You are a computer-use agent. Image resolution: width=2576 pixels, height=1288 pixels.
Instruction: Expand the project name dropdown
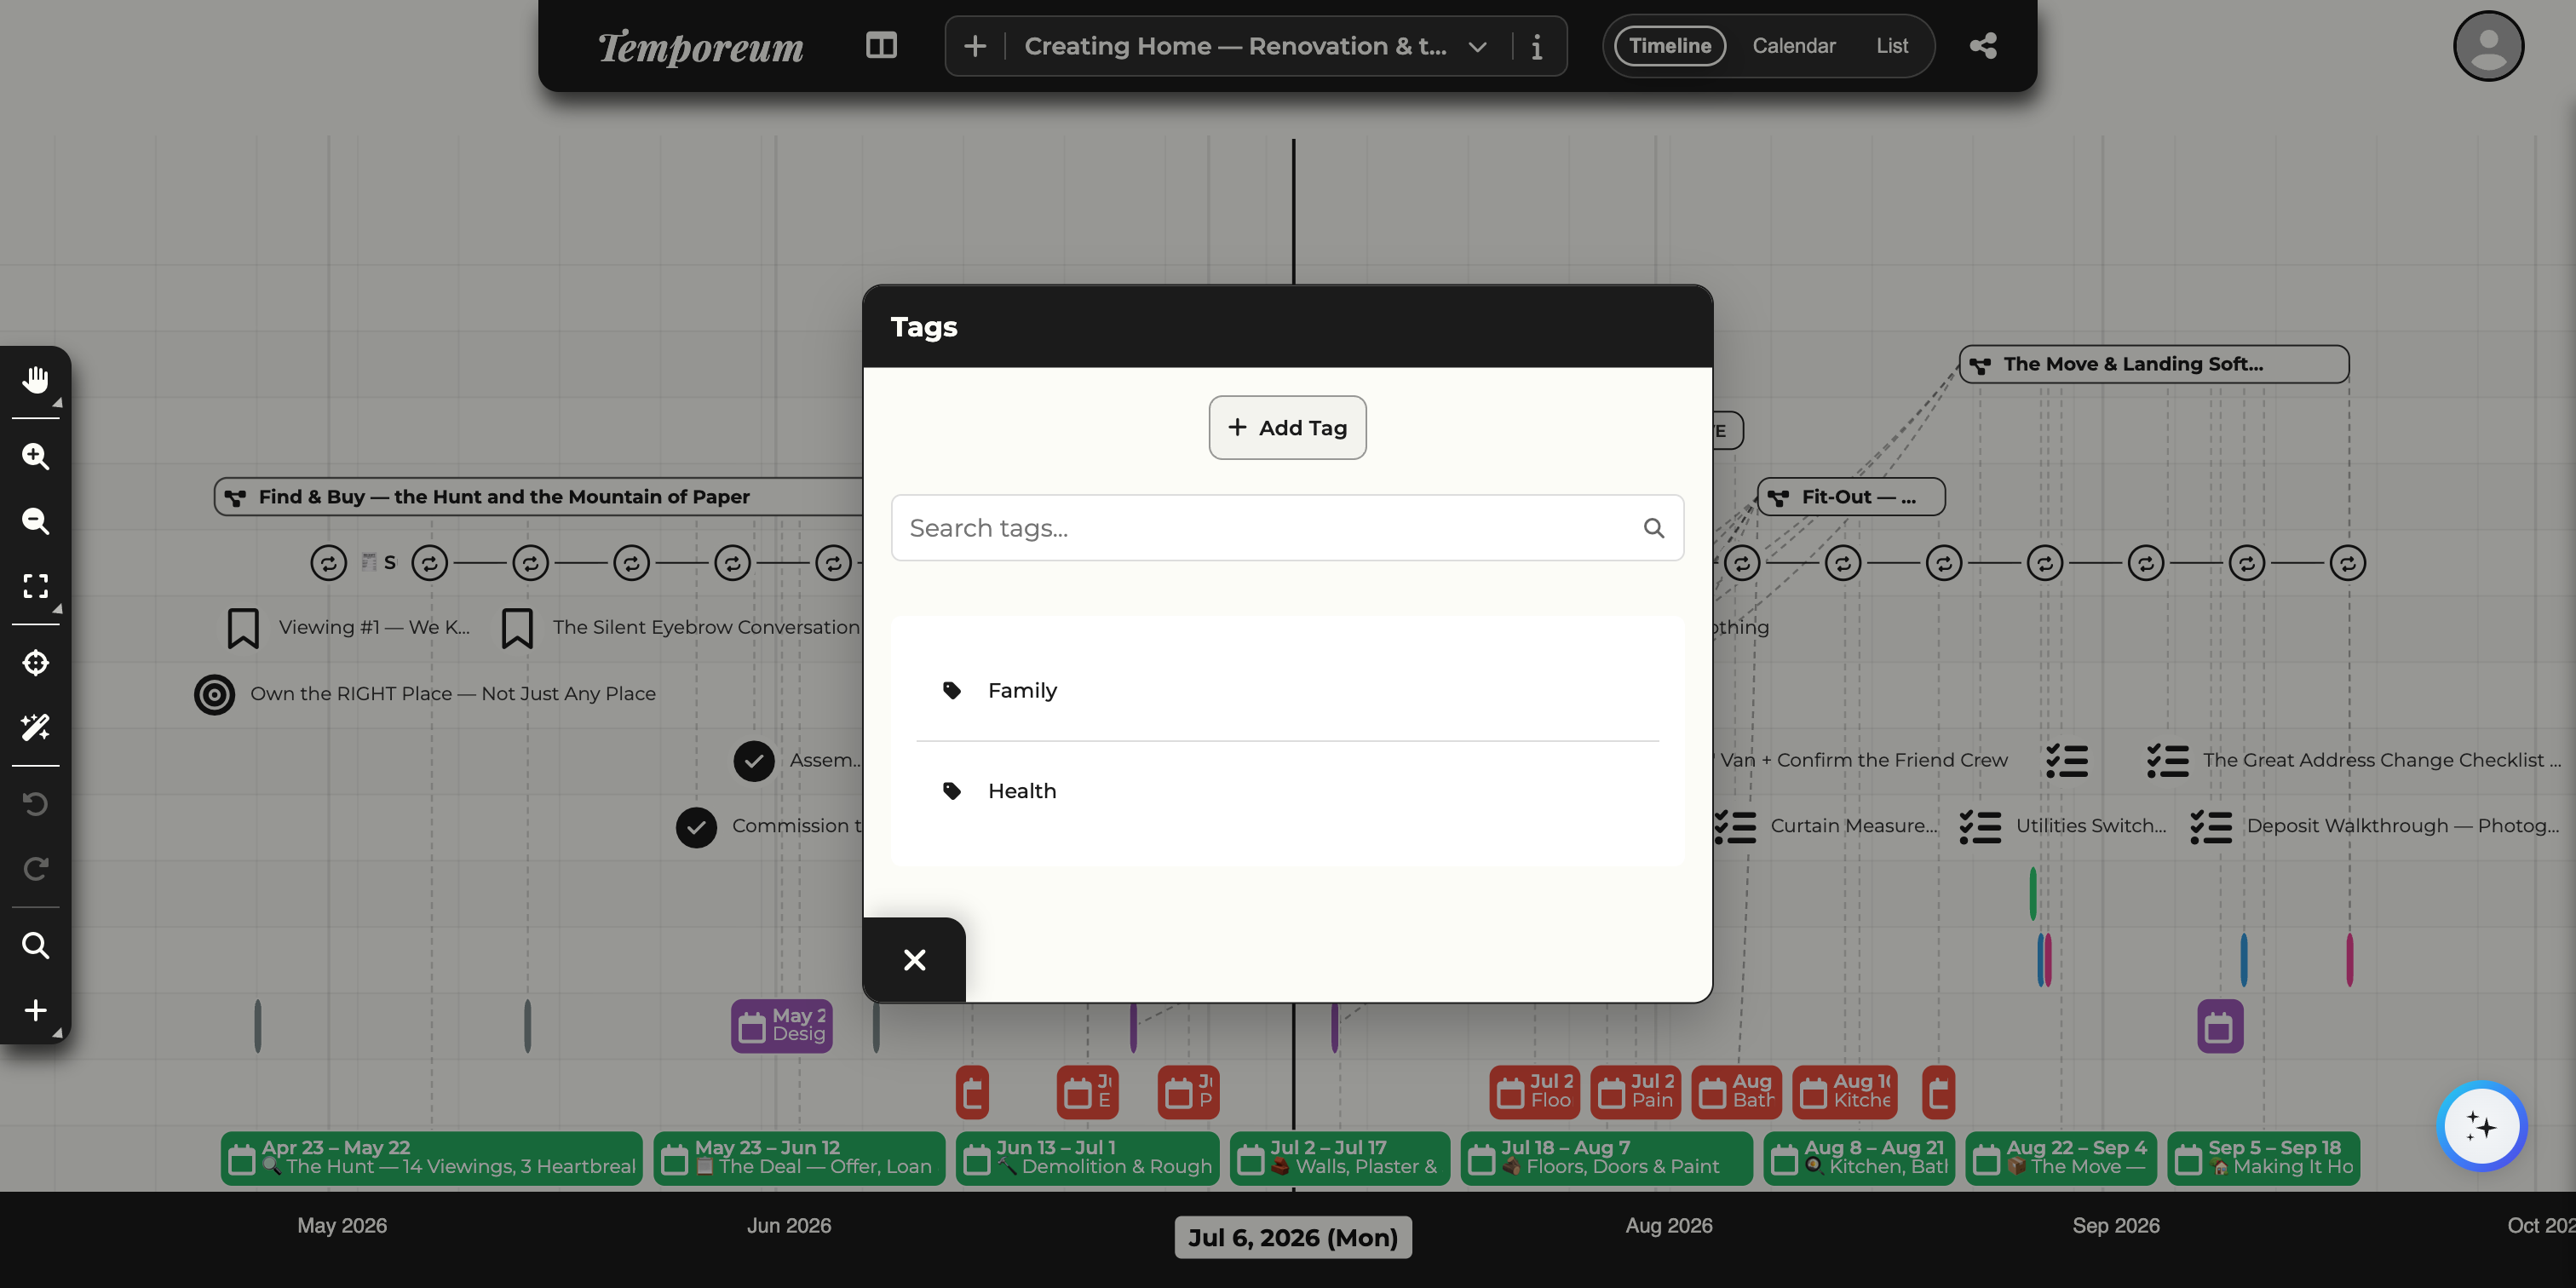point(1478,46)
